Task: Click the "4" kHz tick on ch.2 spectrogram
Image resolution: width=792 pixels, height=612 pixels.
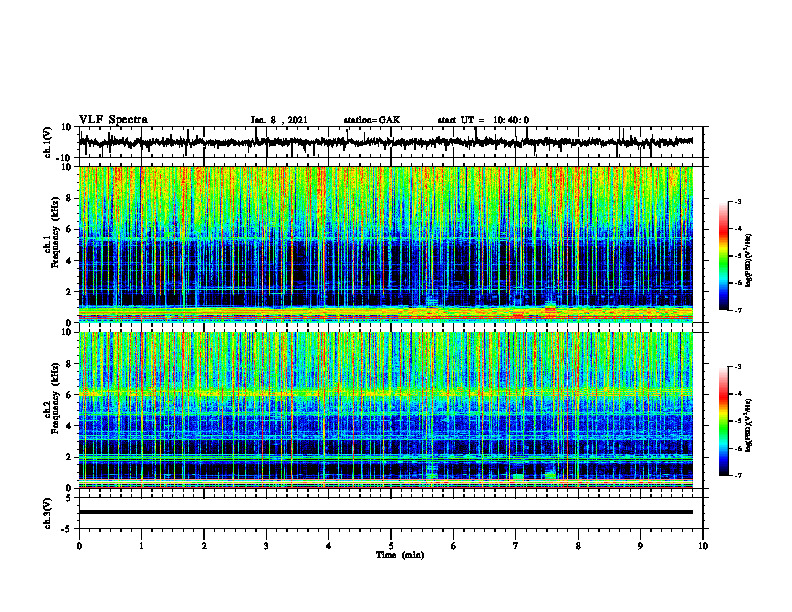Action: coord(70,427)
